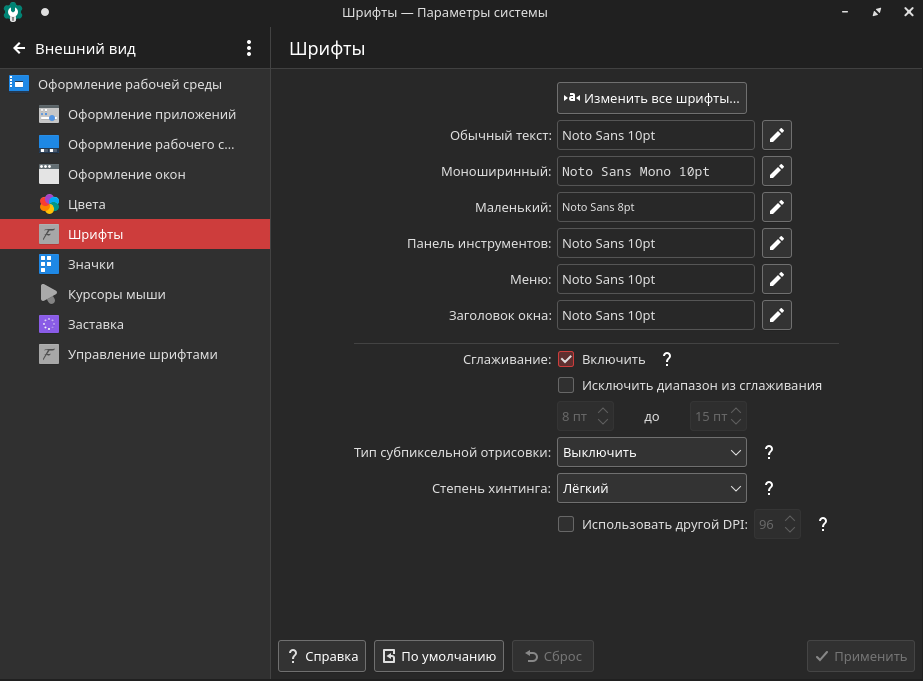Open the Справка help button
The width and height of the screenshot is (923, 681).
pos(322,657)
